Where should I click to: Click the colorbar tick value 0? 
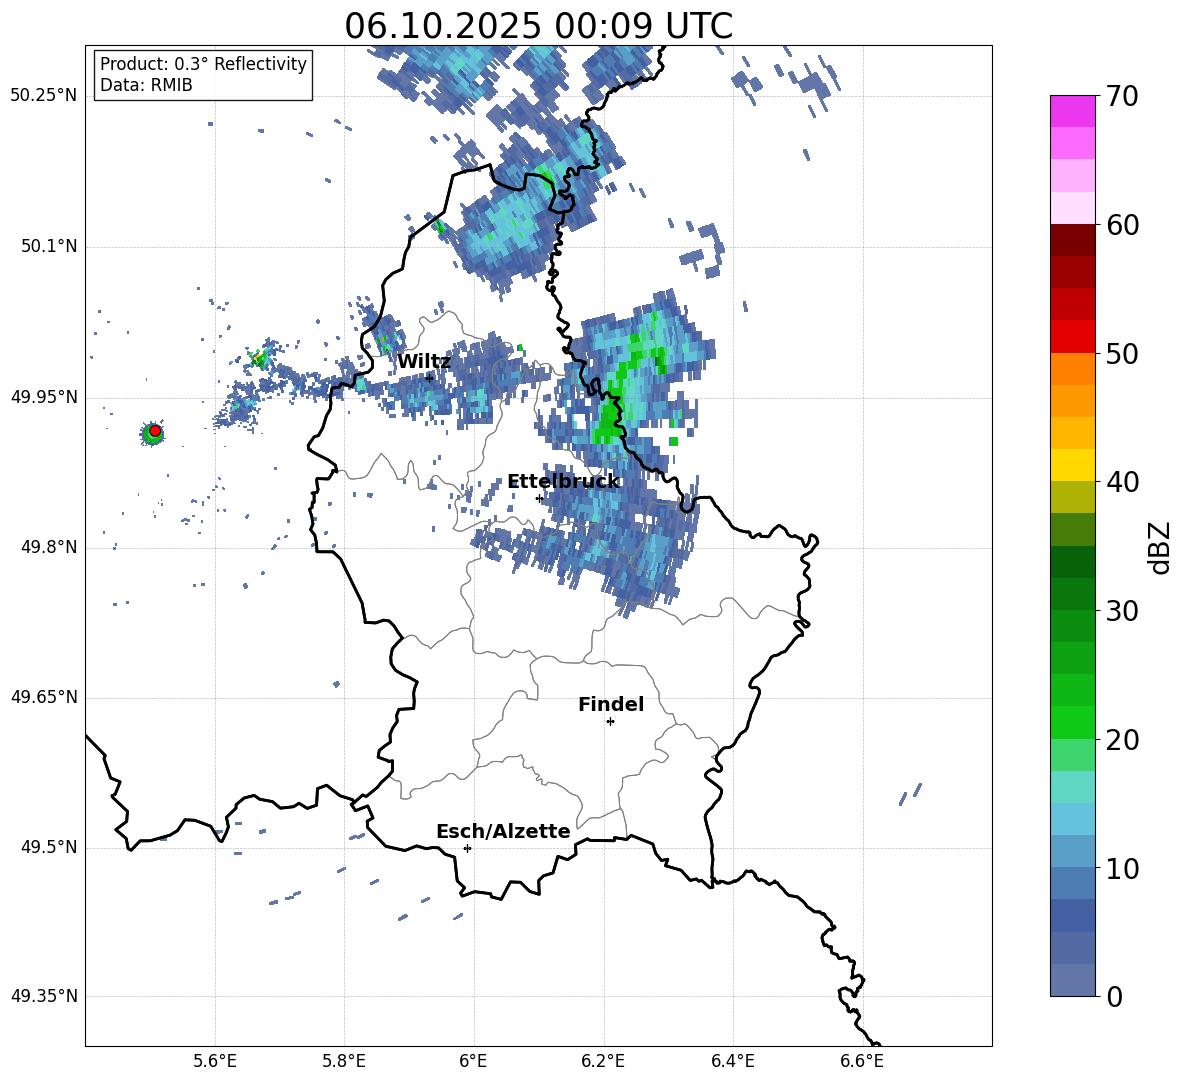pos(1114,996)
